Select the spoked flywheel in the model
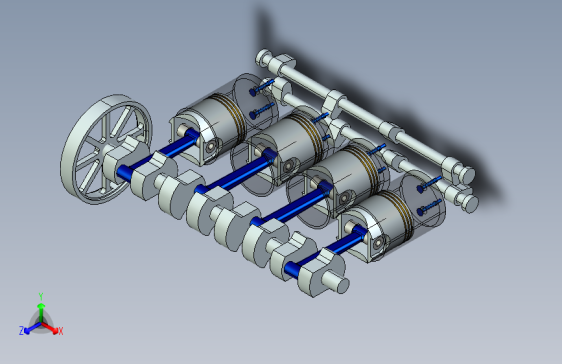Viewport: 562px width, 364px height. [106, 149]
